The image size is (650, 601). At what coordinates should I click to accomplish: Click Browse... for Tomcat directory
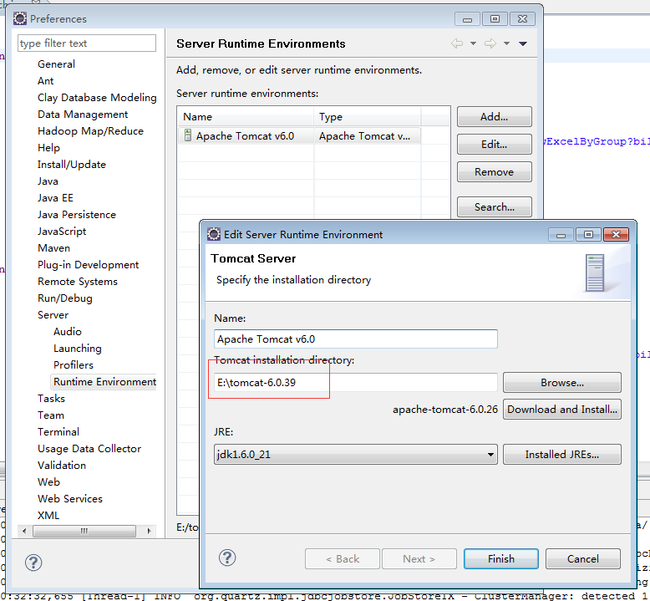click(x=562, y=382)
